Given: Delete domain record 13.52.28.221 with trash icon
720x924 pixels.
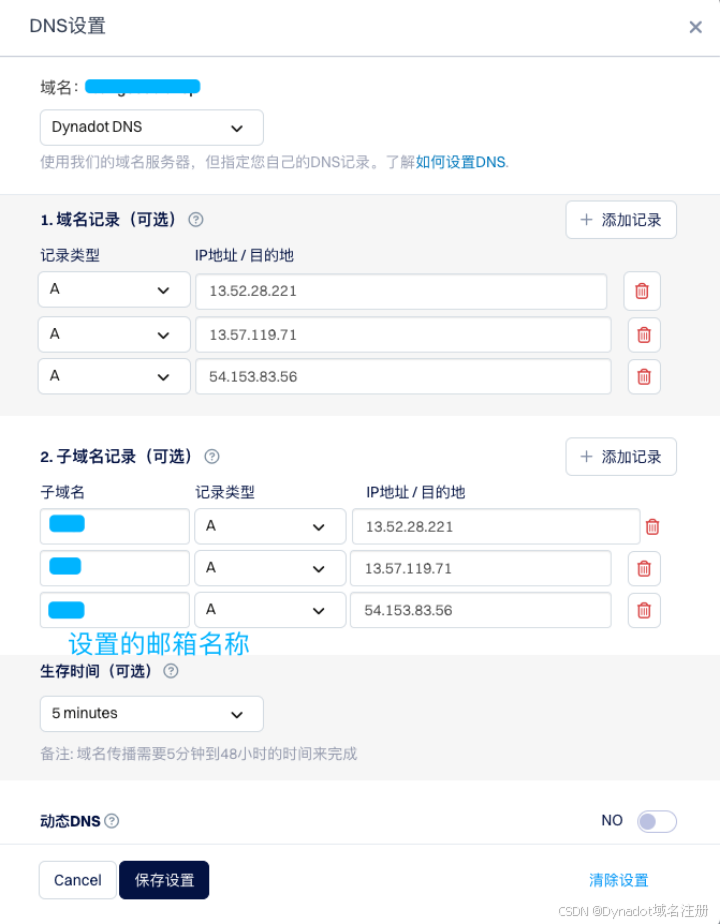Looking at the screenshot, I should click(642, 291).
